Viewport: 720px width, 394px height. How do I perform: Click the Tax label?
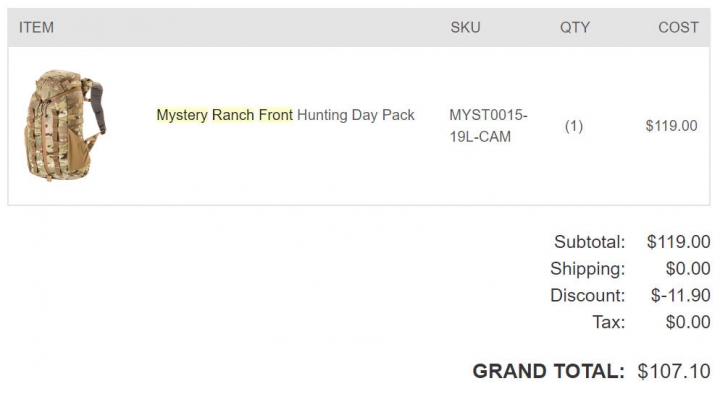coord(609,322)
